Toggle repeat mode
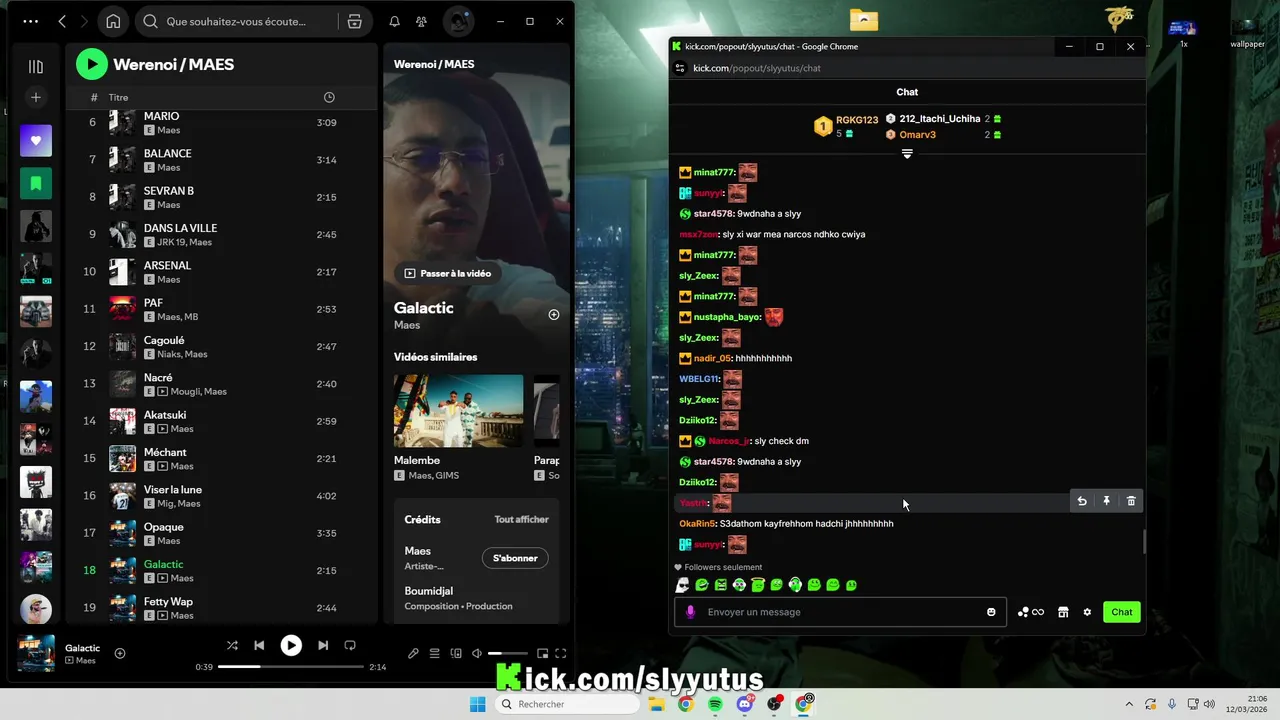The height and width of the screenshot is (720, 1280). click(x=350, y=646)
